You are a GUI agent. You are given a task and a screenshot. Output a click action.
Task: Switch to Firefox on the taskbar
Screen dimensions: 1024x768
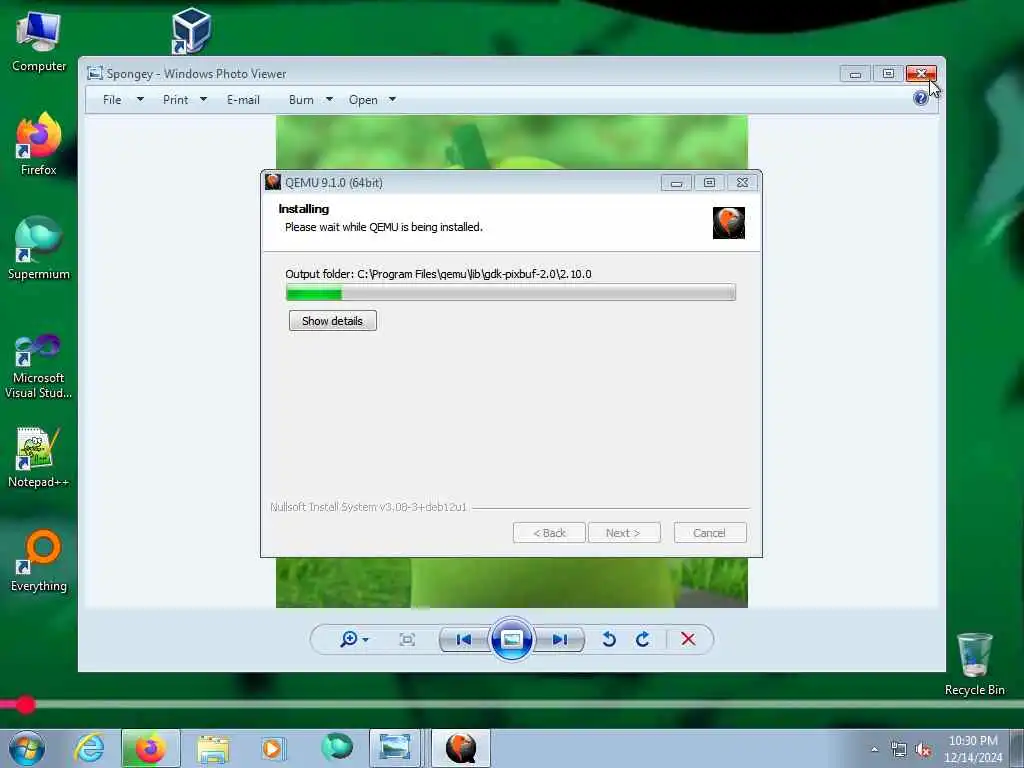(150, 748)
